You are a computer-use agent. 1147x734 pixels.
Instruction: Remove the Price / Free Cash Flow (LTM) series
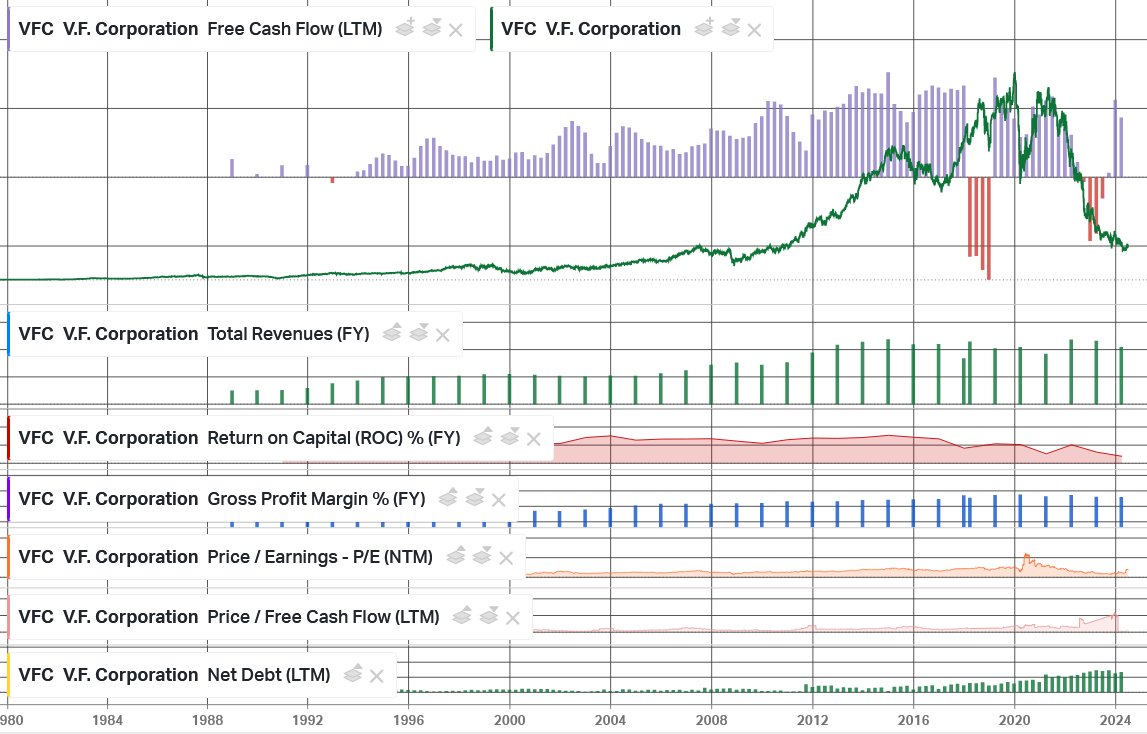[513, 618]
